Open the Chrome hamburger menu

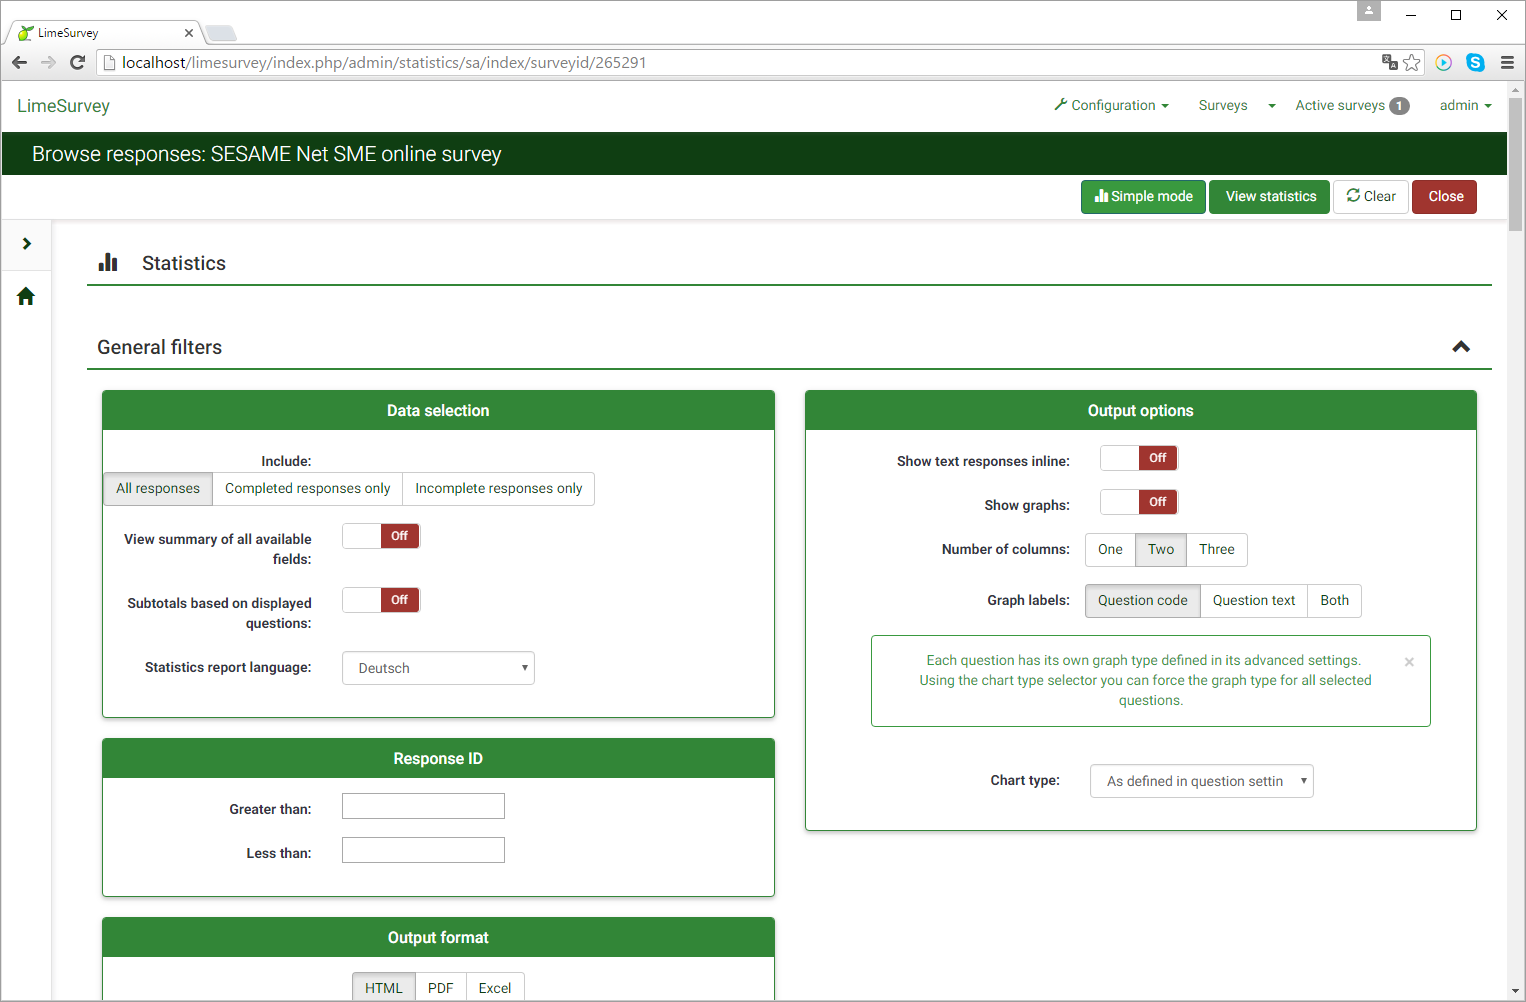1506,62
